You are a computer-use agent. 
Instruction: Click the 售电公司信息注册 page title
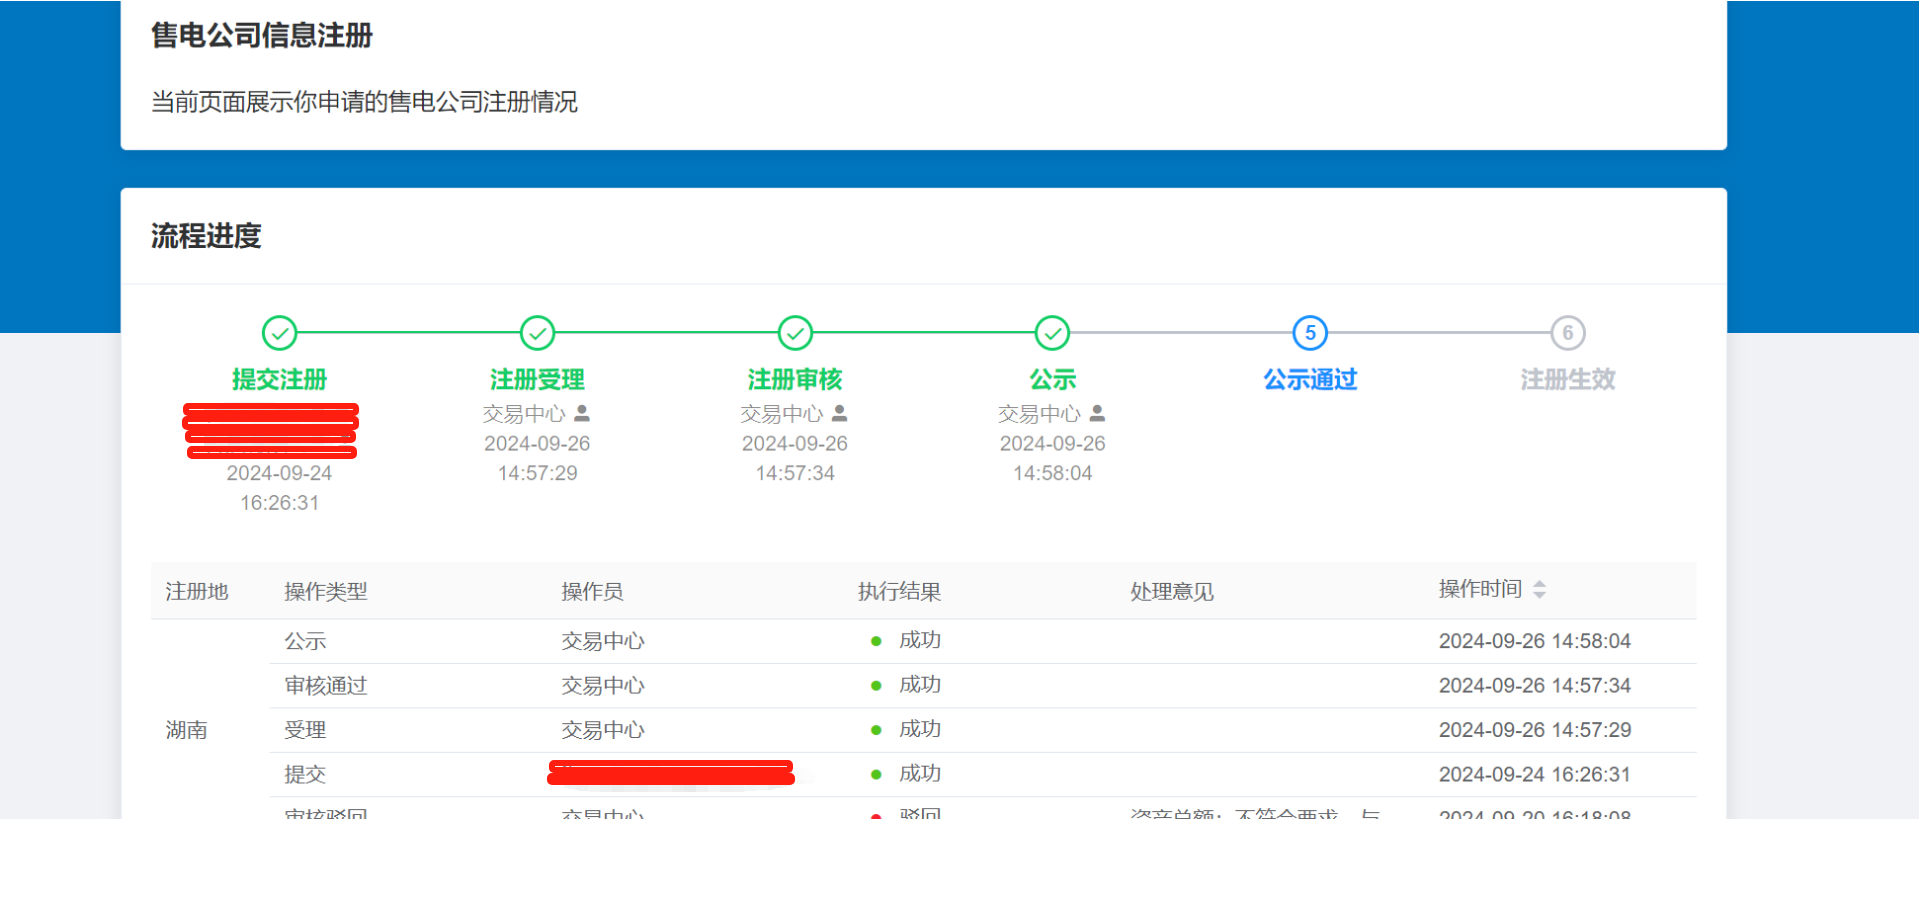pos(262,36)
